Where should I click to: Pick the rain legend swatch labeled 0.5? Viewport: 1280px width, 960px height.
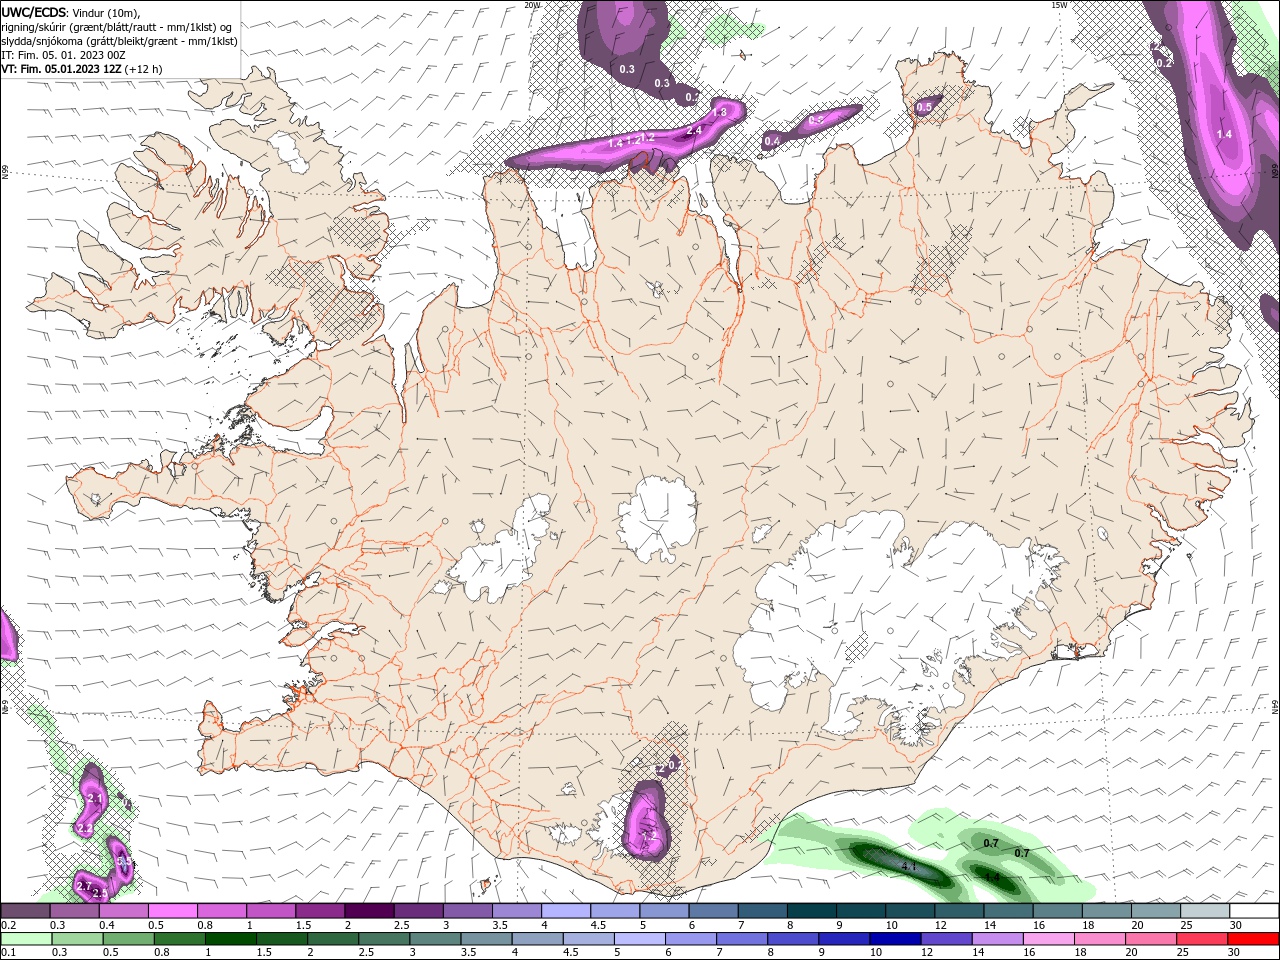click(x=129, y=938)
